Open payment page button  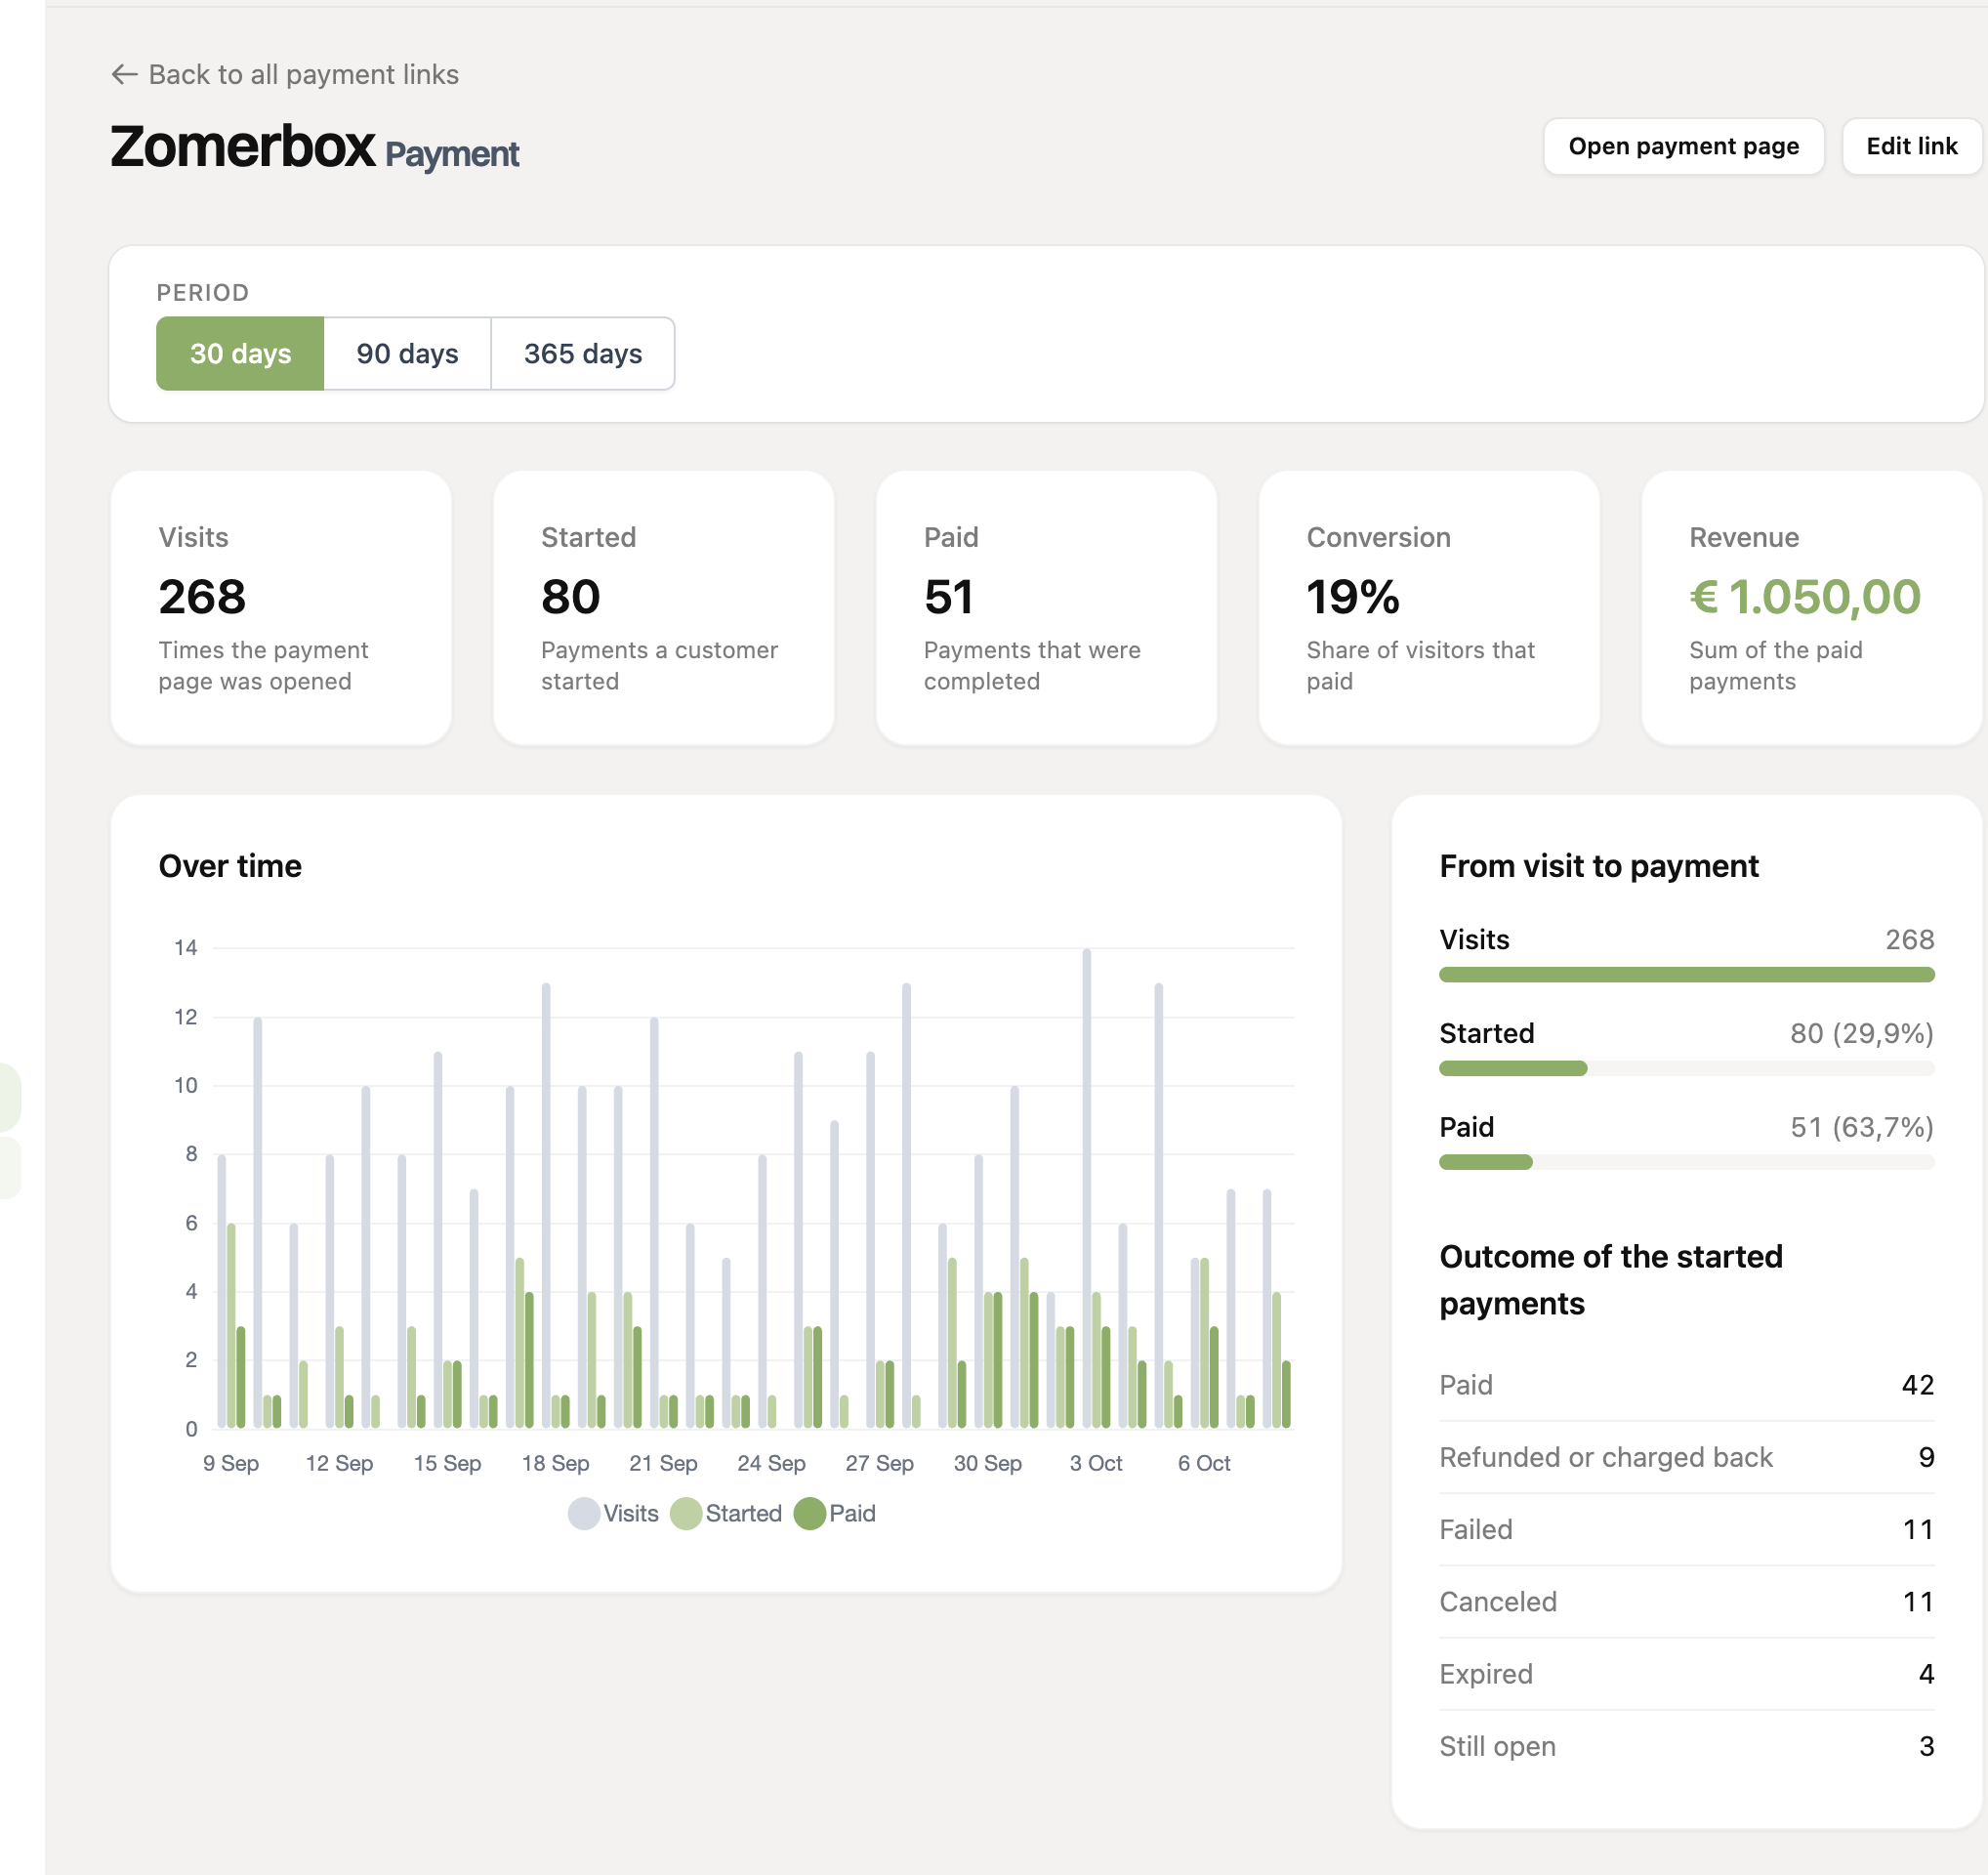tap(1683, 146)
